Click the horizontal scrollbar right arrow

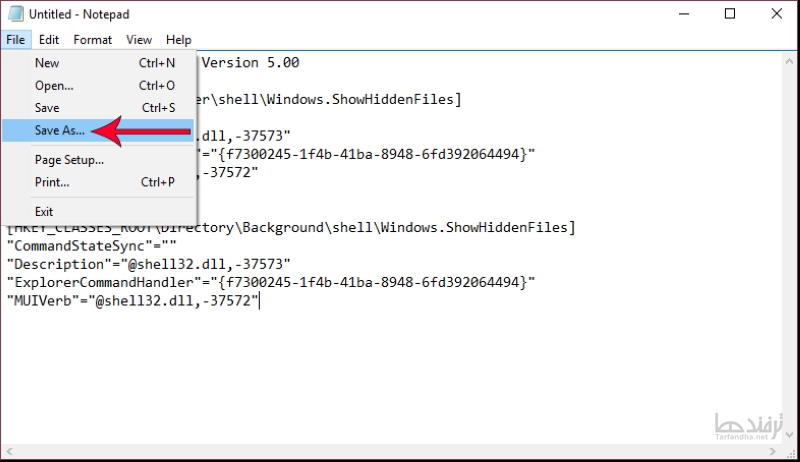pyautogui.click(x=772, y=451)
